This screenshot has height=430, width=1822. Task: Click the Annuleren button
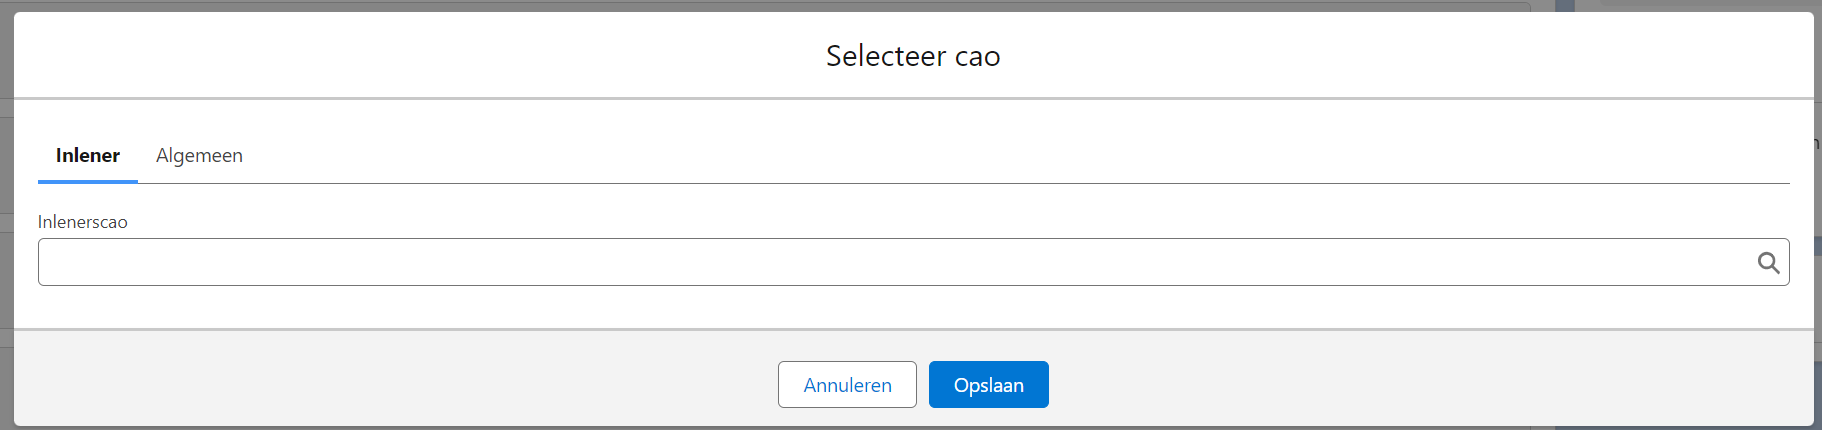847,385
